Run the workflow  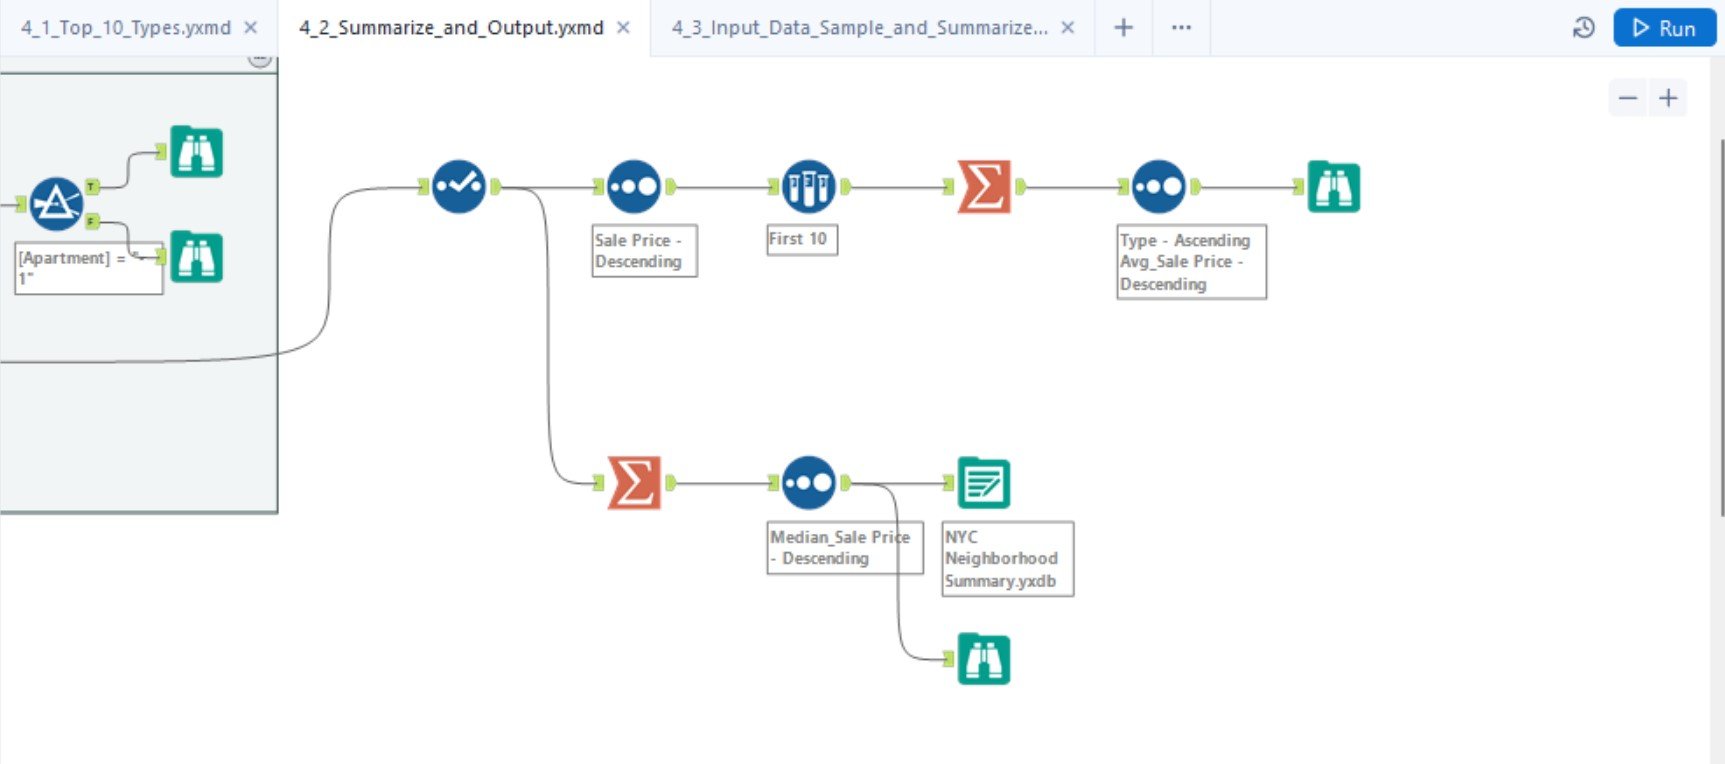point(1664,28)
